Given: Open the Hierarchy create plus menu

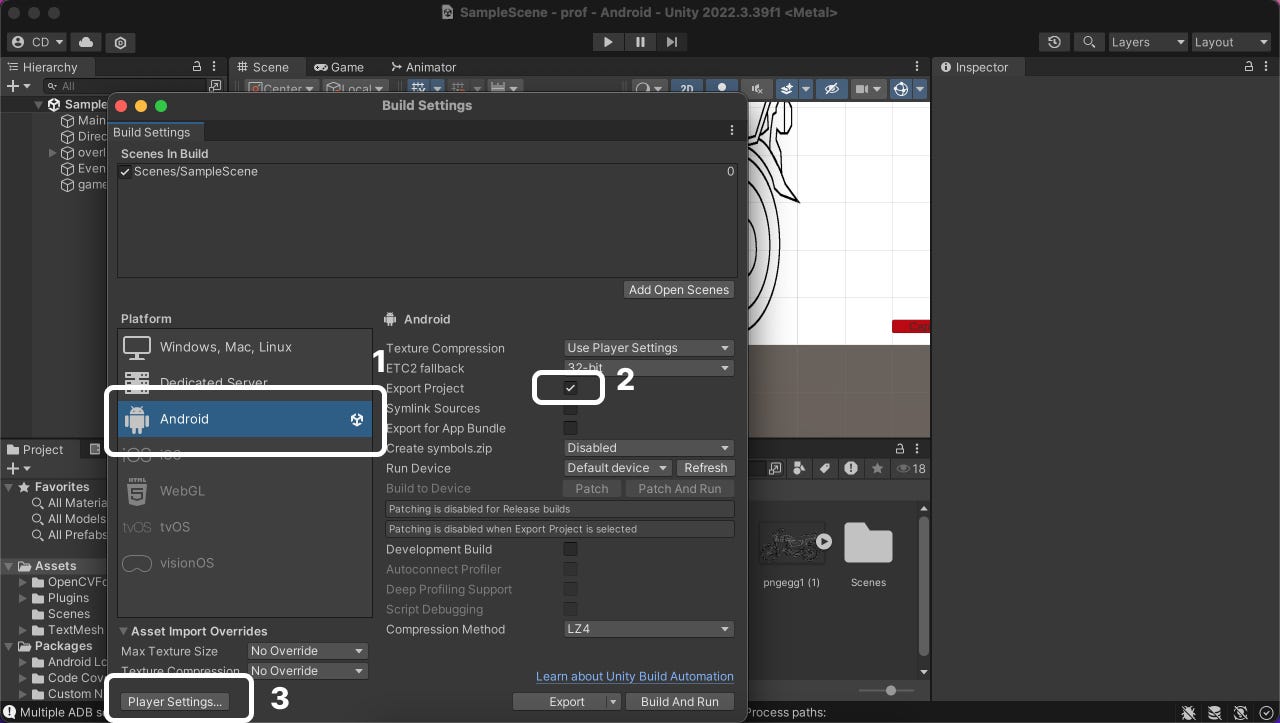Looking at the screenshot, I should coord(18,87).
